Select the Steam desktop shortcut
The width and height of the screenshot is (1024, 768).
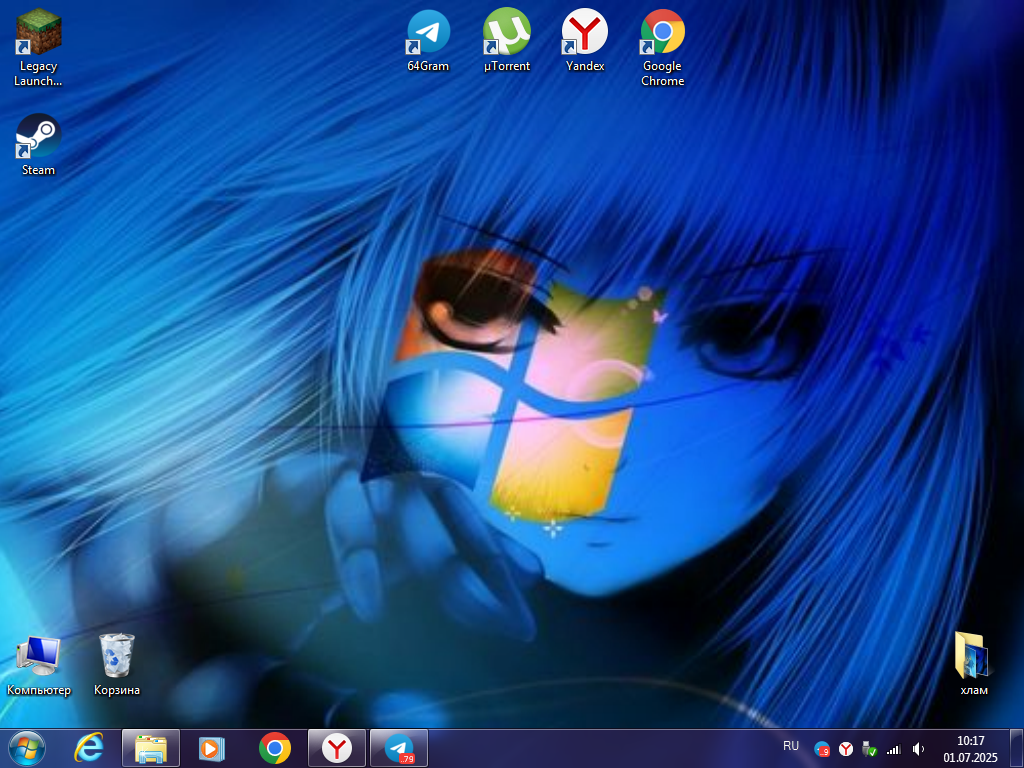[38, 145]
